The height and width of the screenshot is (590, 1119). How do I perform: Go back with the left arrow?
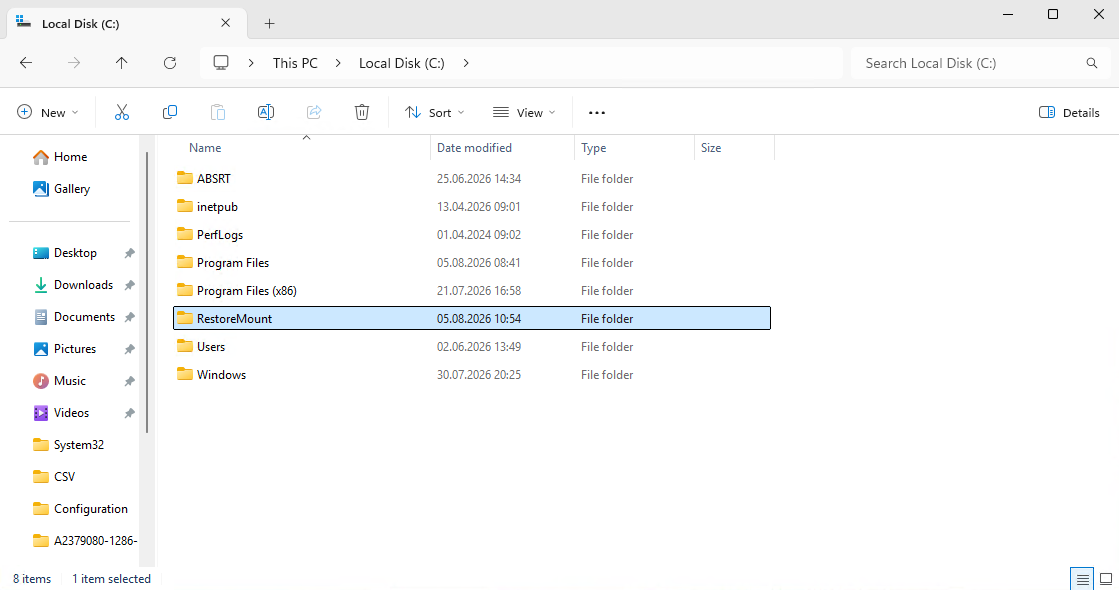coord(26,63)
